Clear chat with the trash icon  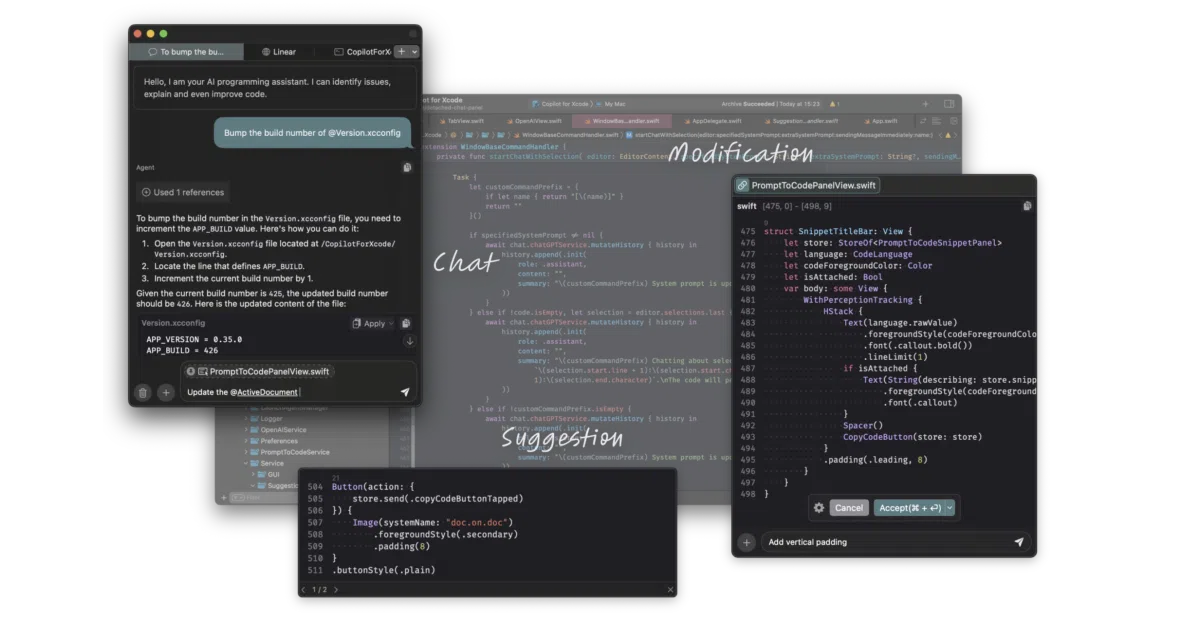(x=143, y=393)
